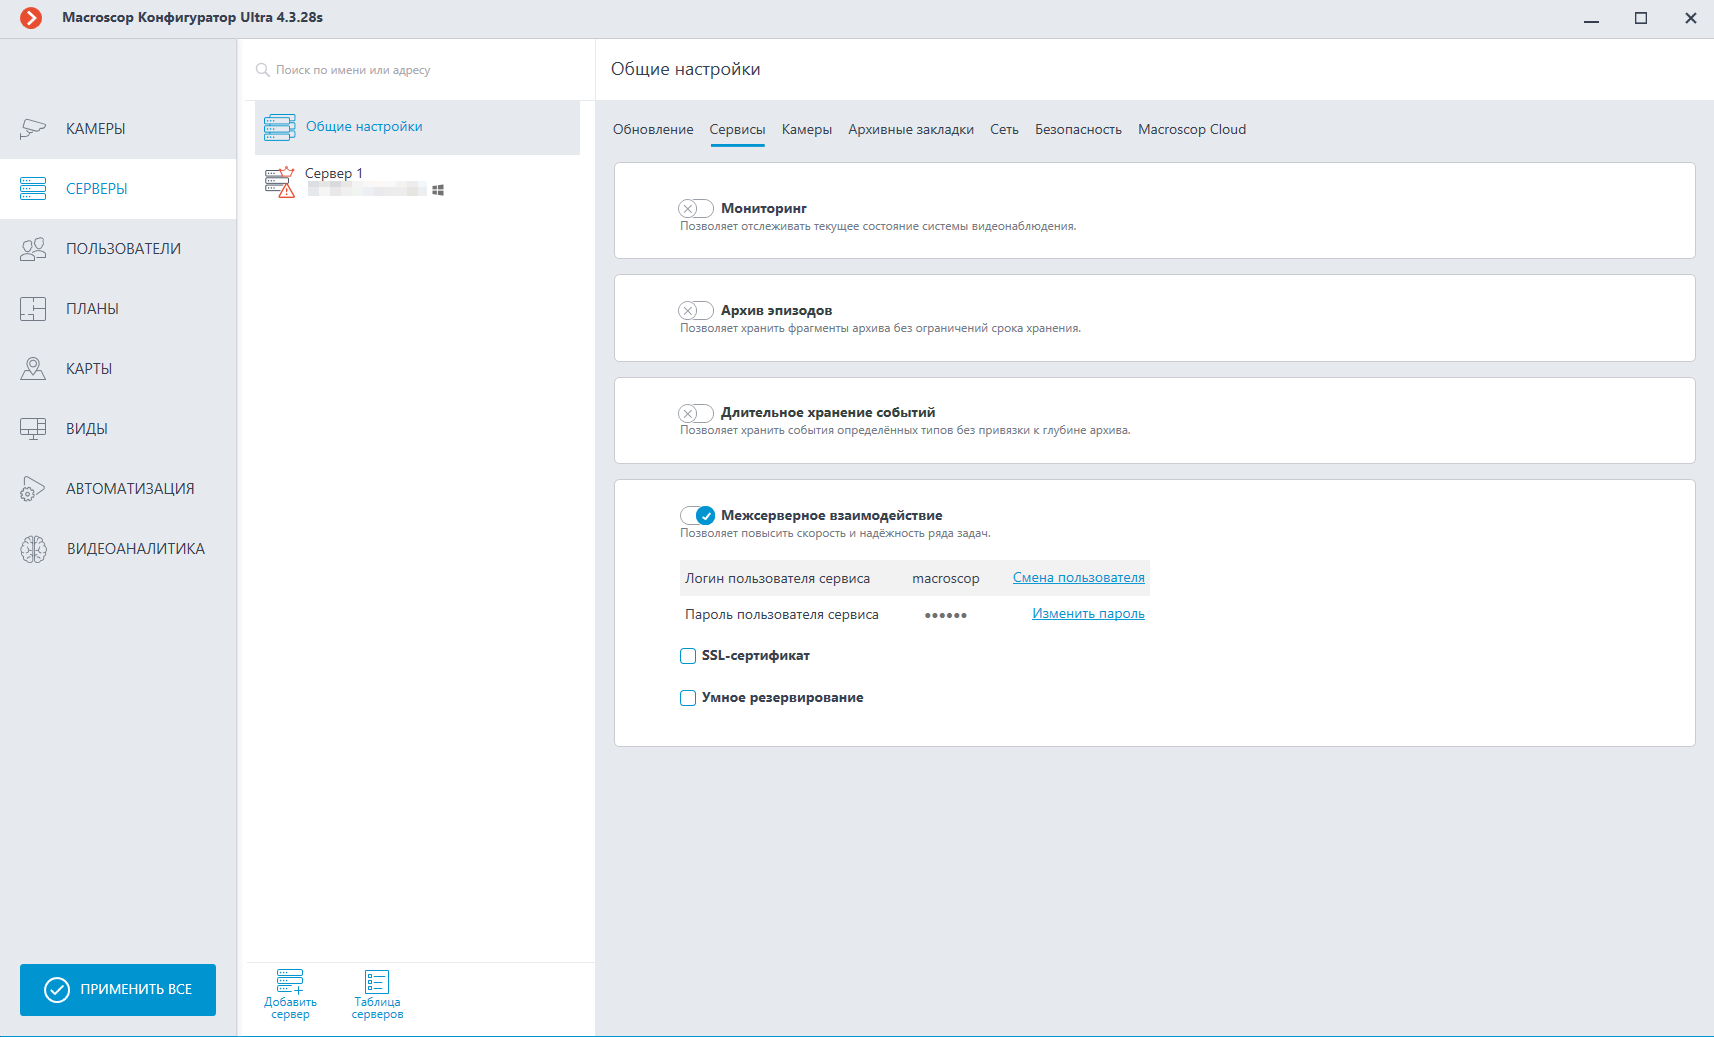Click the Сервер 1 warning icon

280,182
